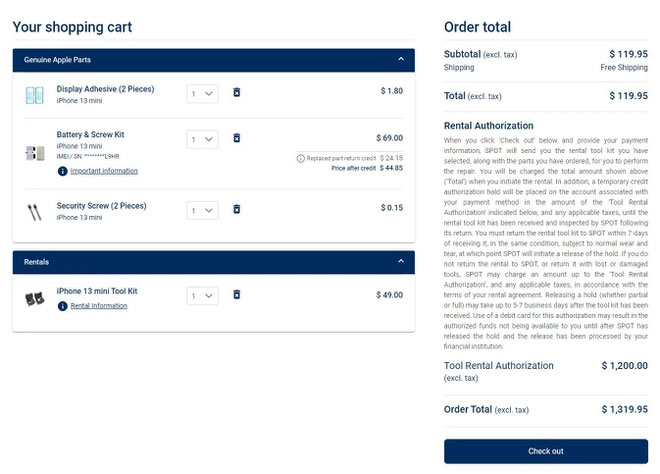Change Security Screw quantity dropdown
The width and height of the screenshot is (660, 474).
[x=203, y=210]
